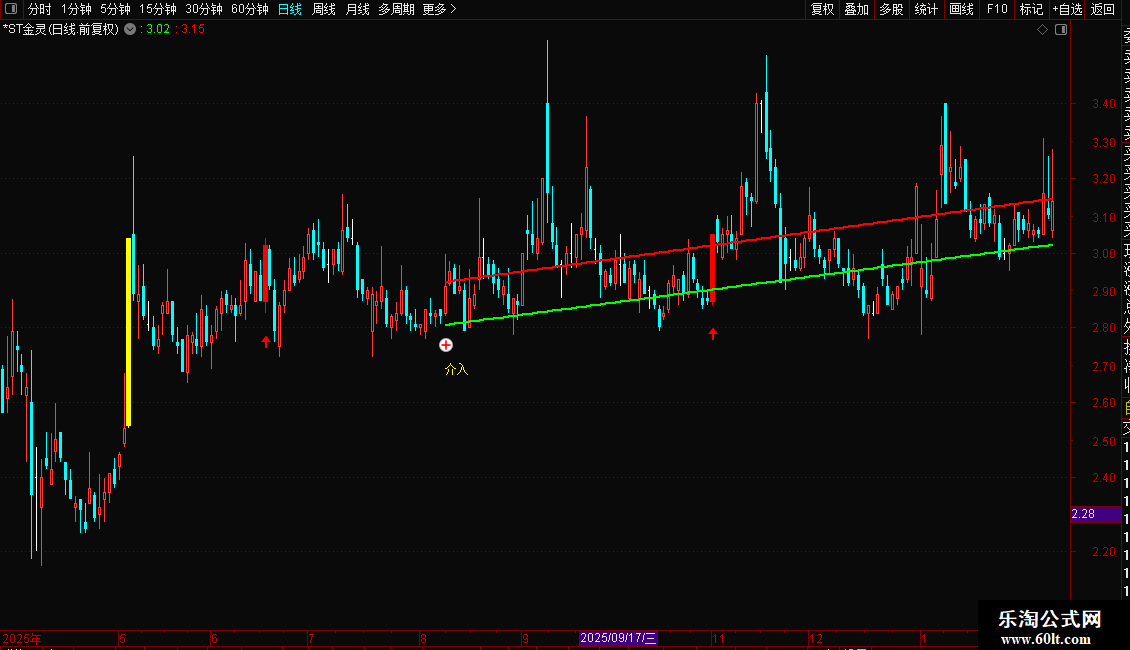
Task: Click the white plus 介入 marker
Action: [446, 345]
